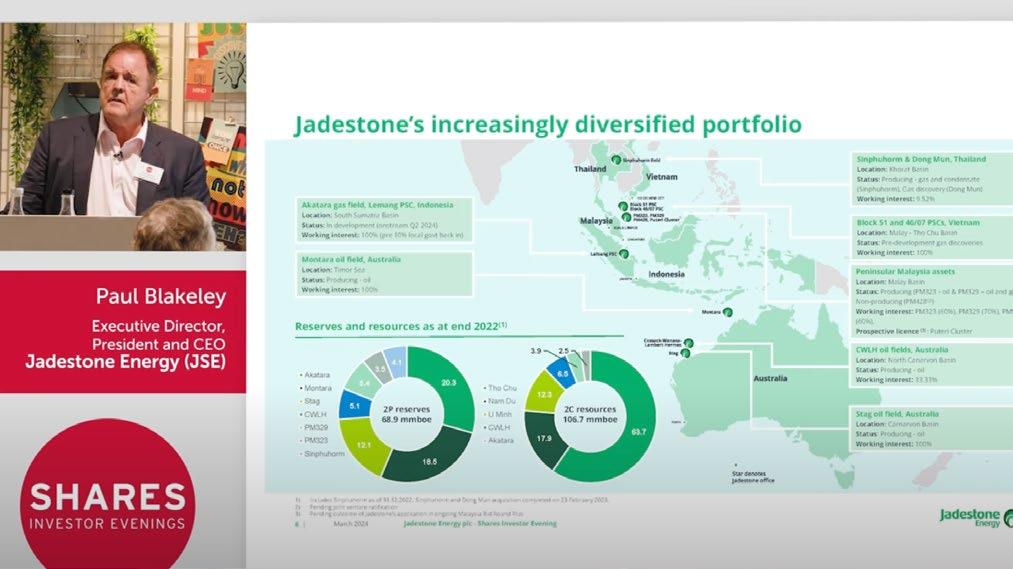Click 'PM323' in the reserves legend
Screen dimensions: 1013x569
[x=316, y=440]
